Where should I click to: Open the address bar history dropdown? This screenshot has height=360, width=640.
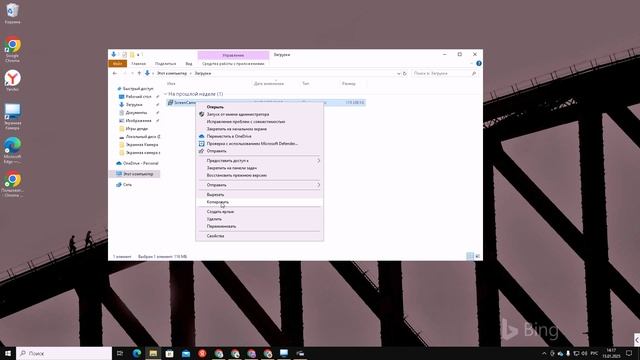[x=398, y=74]
